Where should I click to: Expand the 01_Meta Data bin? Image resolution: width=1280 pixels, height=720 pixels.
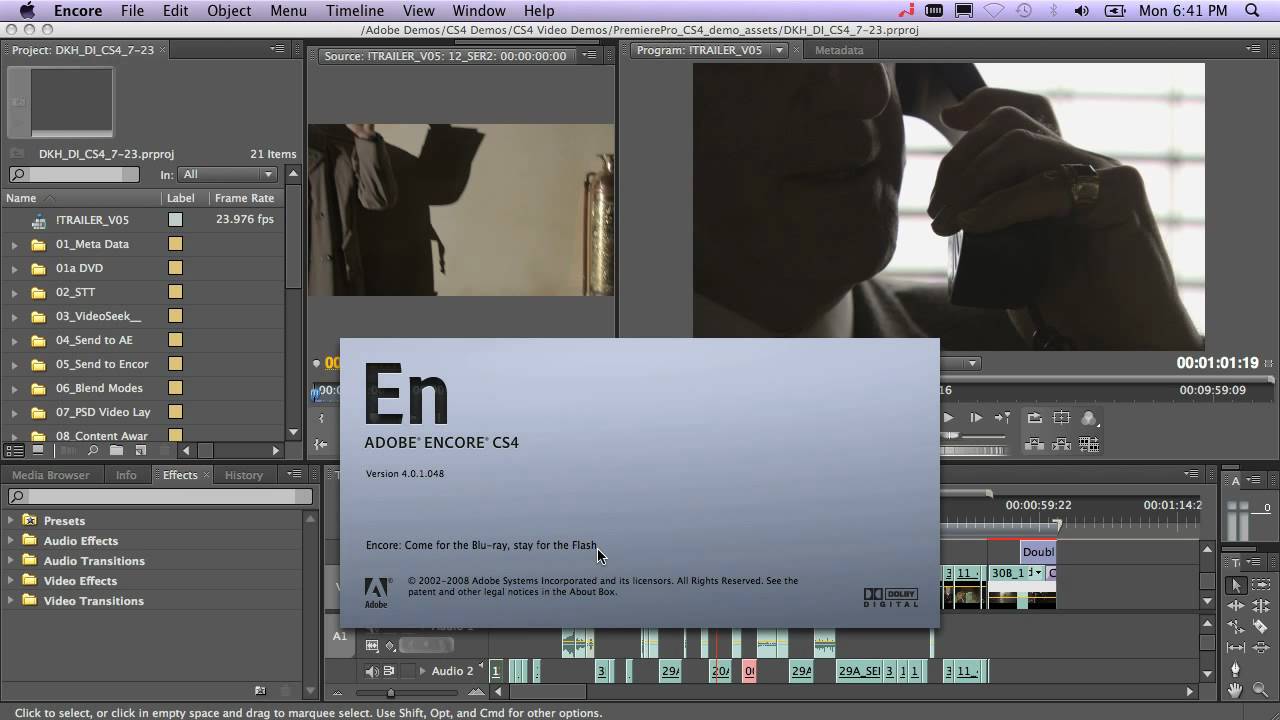pos(14,244)
